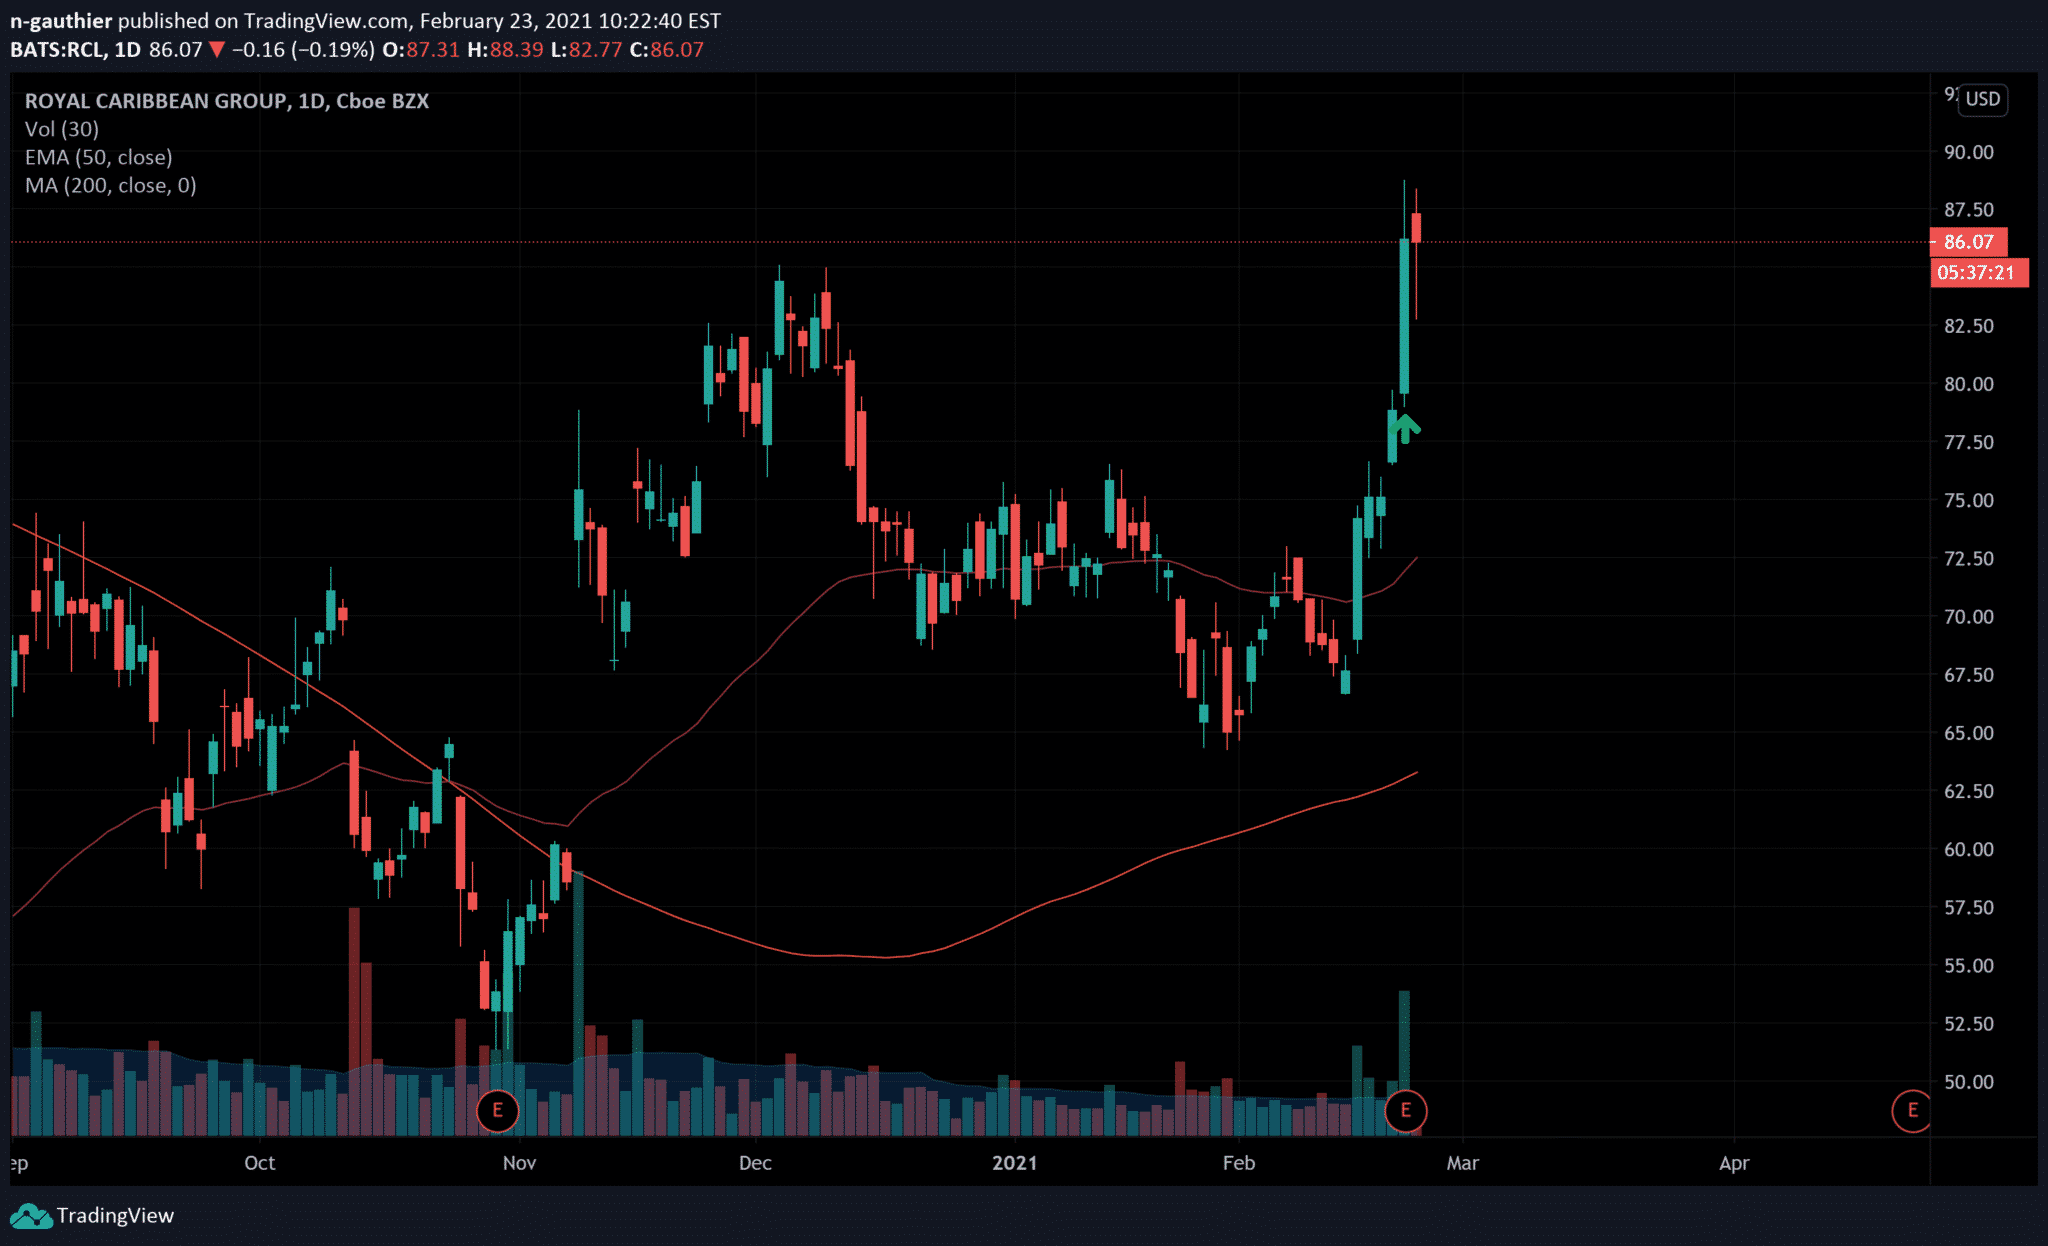
Task: Click the 87.50 price axis label
Action: (x=1968, y=210)
